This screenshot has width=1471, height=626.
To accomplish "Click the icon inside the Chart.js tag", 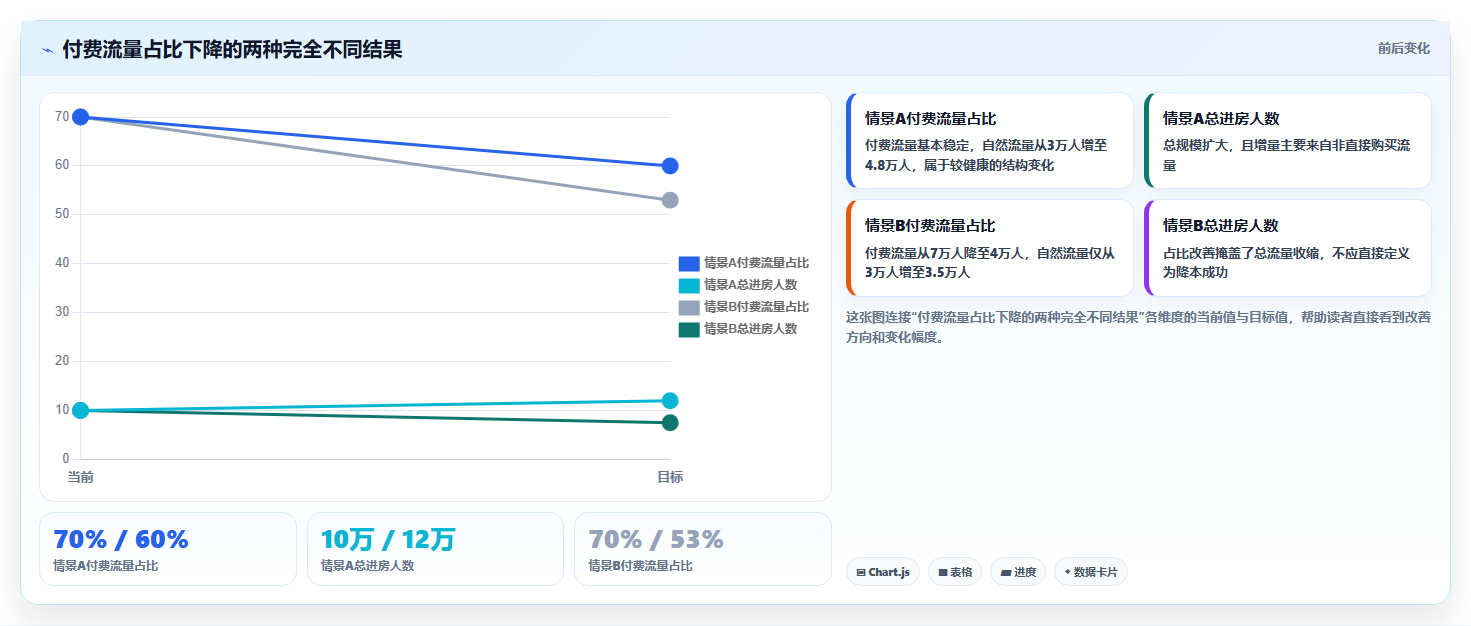I will pos(861,573).
